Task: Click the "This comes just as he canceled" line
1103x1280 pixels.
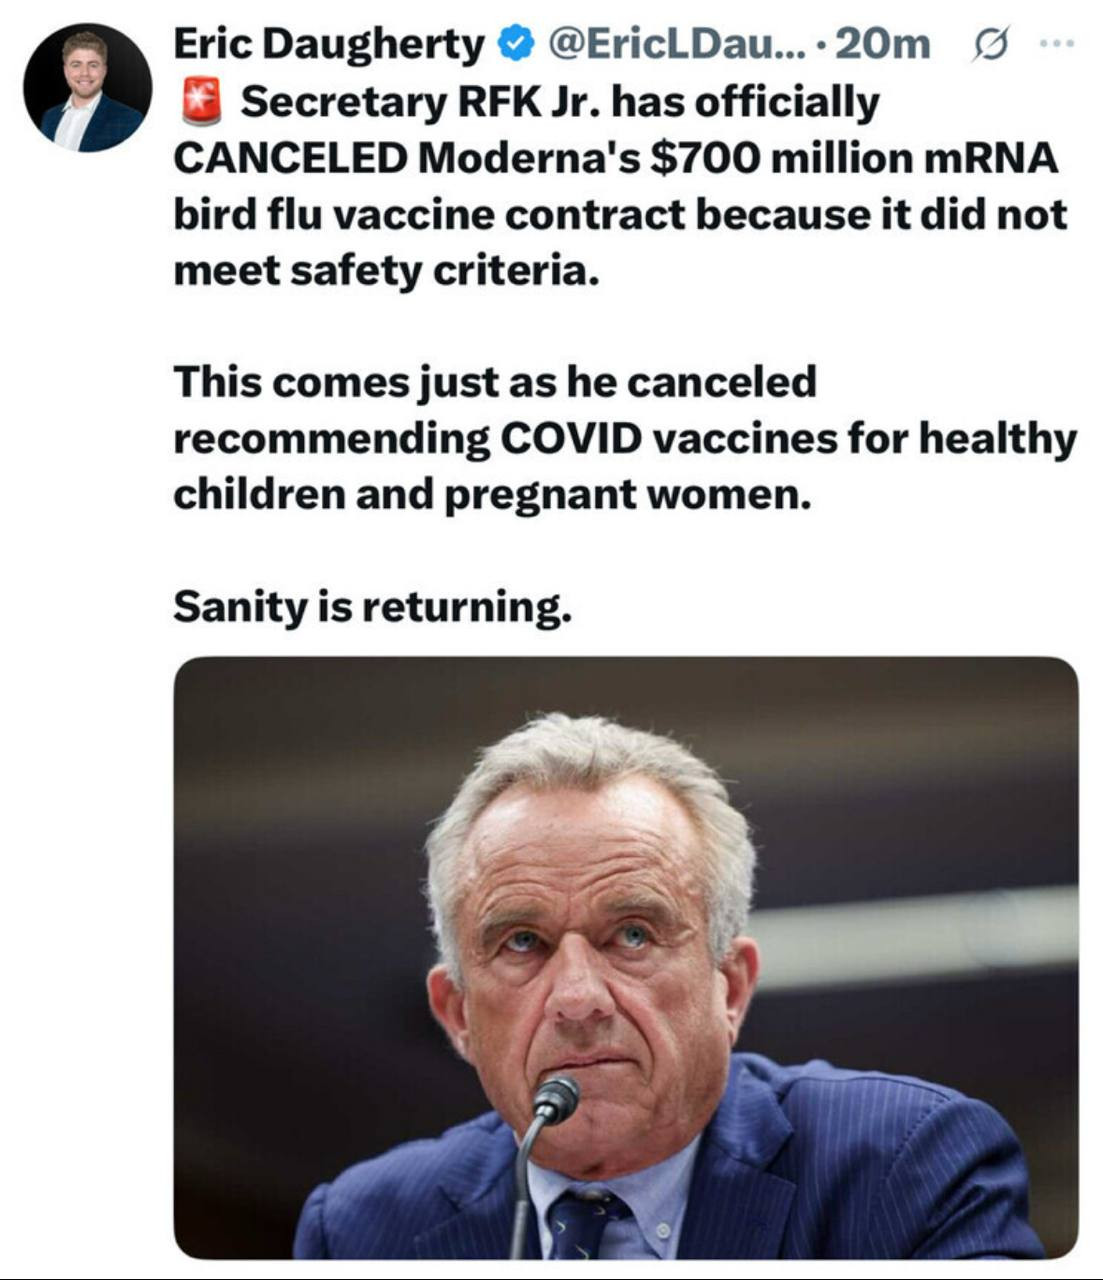Action: pos(495,382)
